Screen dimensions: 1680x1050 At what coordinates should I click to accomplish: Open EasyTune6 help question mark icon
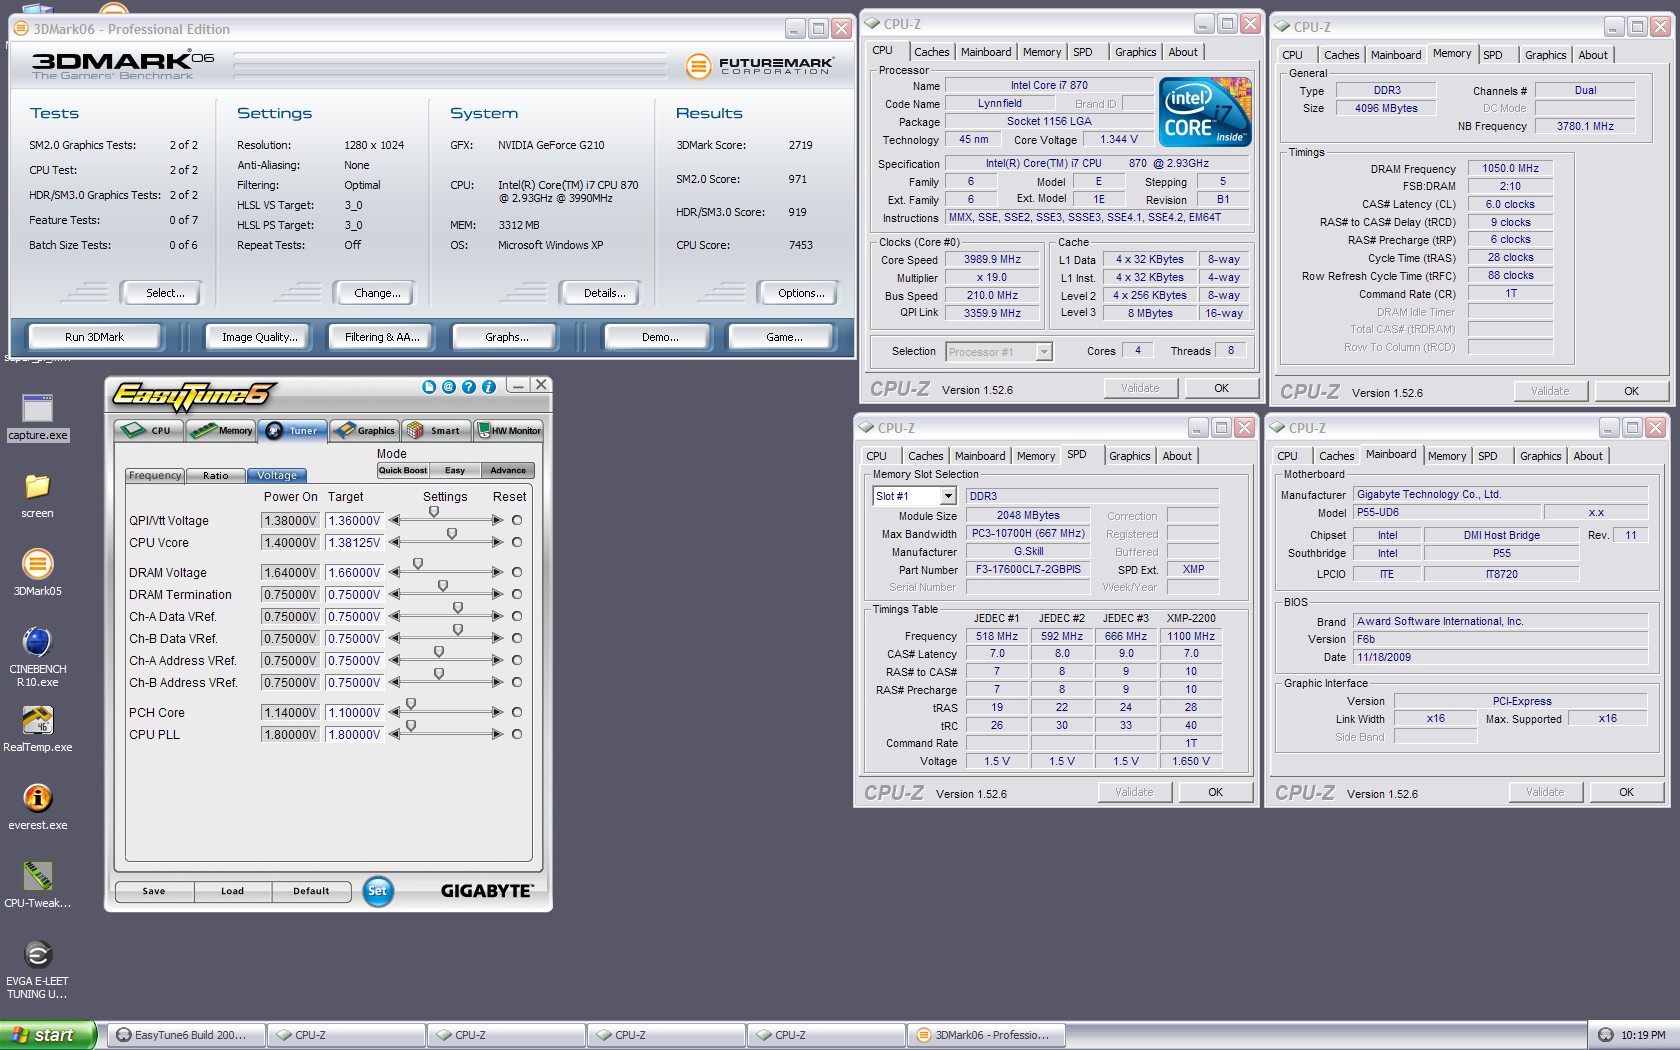click(x=469, y=386)
